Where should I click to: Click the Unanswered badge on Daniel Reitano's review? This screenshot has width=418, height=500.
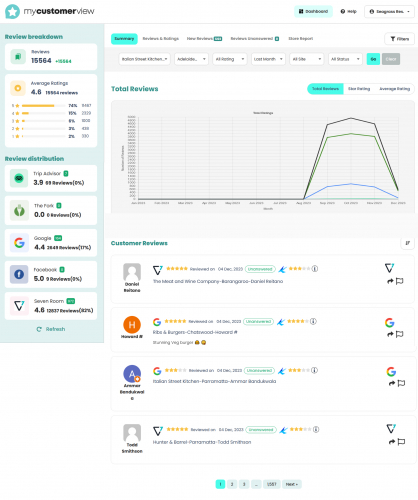(x=260, y=269)
